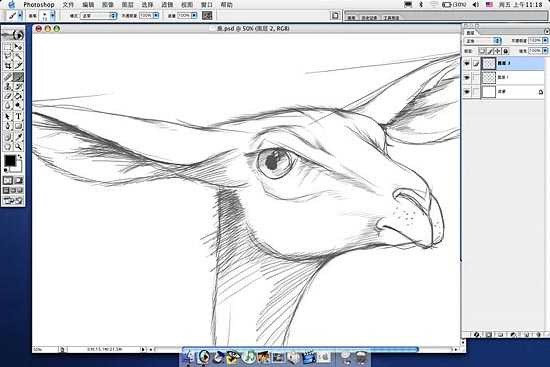The width and height of the screenshot is (550, 367).
Task: Open the layer blend mode dropdown
Action: click(483, 41)
